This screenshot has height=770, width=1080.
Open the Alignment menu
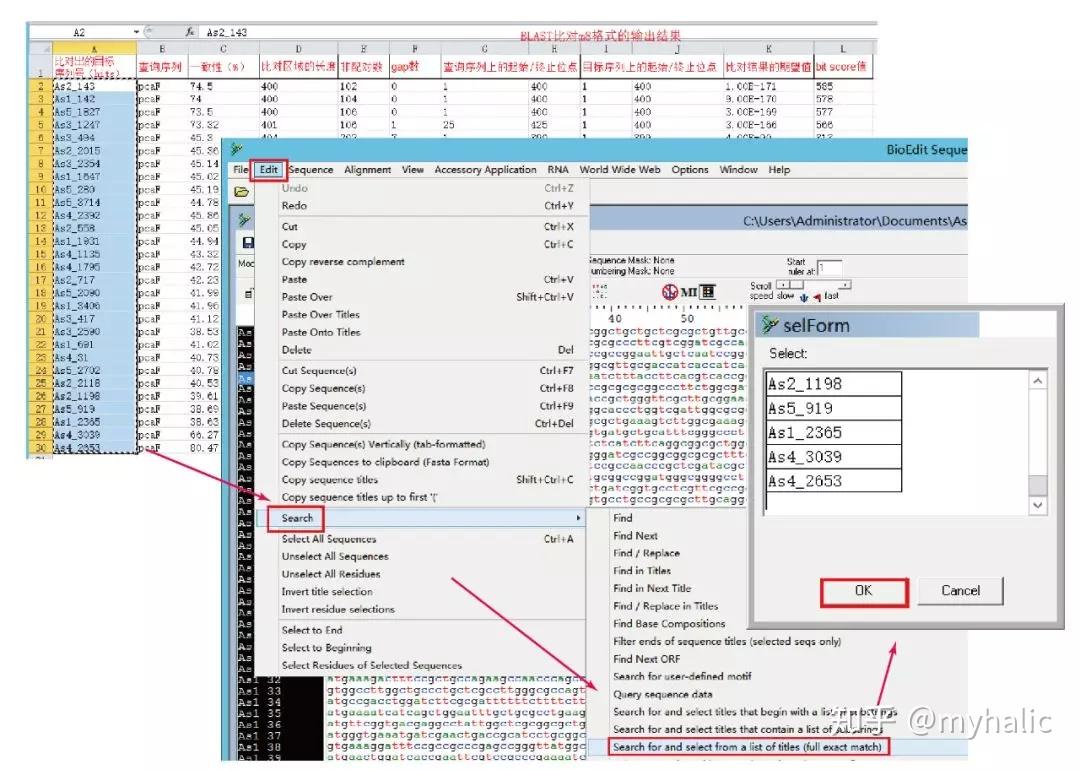tap(367, 169)
